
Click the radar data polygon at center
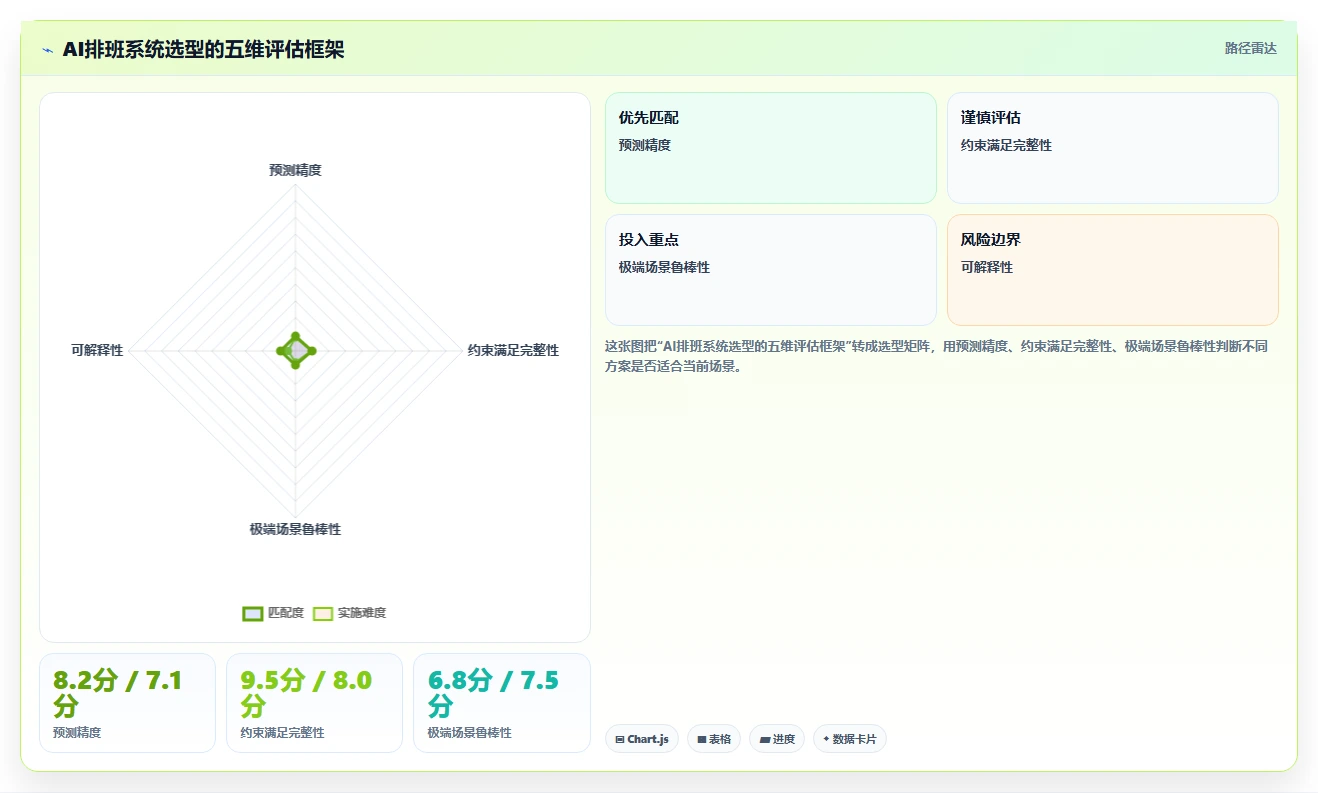[x=295, y=350]
